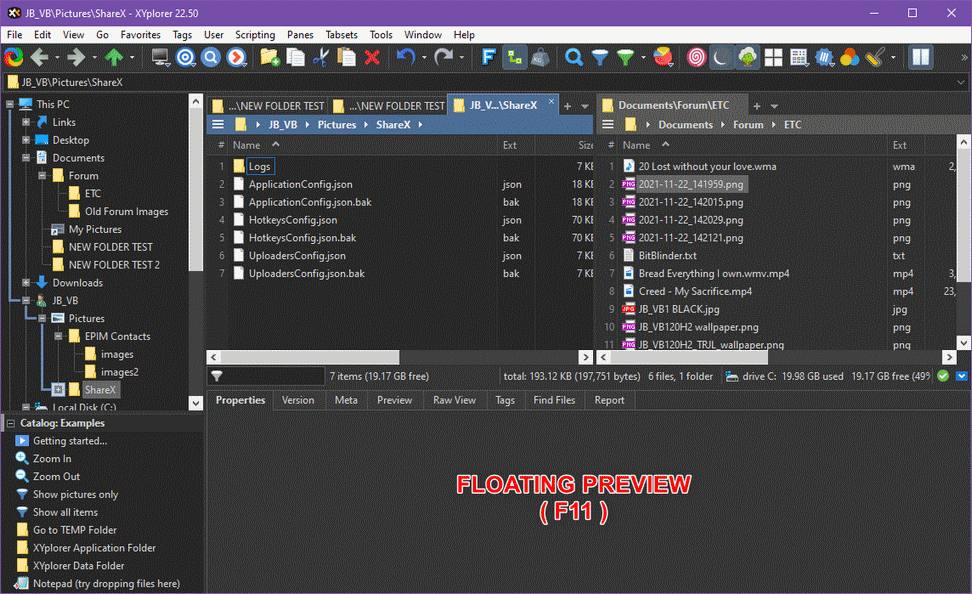972x594 pixels.
Task: Open the drives monitor icon in toolbar
Action: click(161, 58)
